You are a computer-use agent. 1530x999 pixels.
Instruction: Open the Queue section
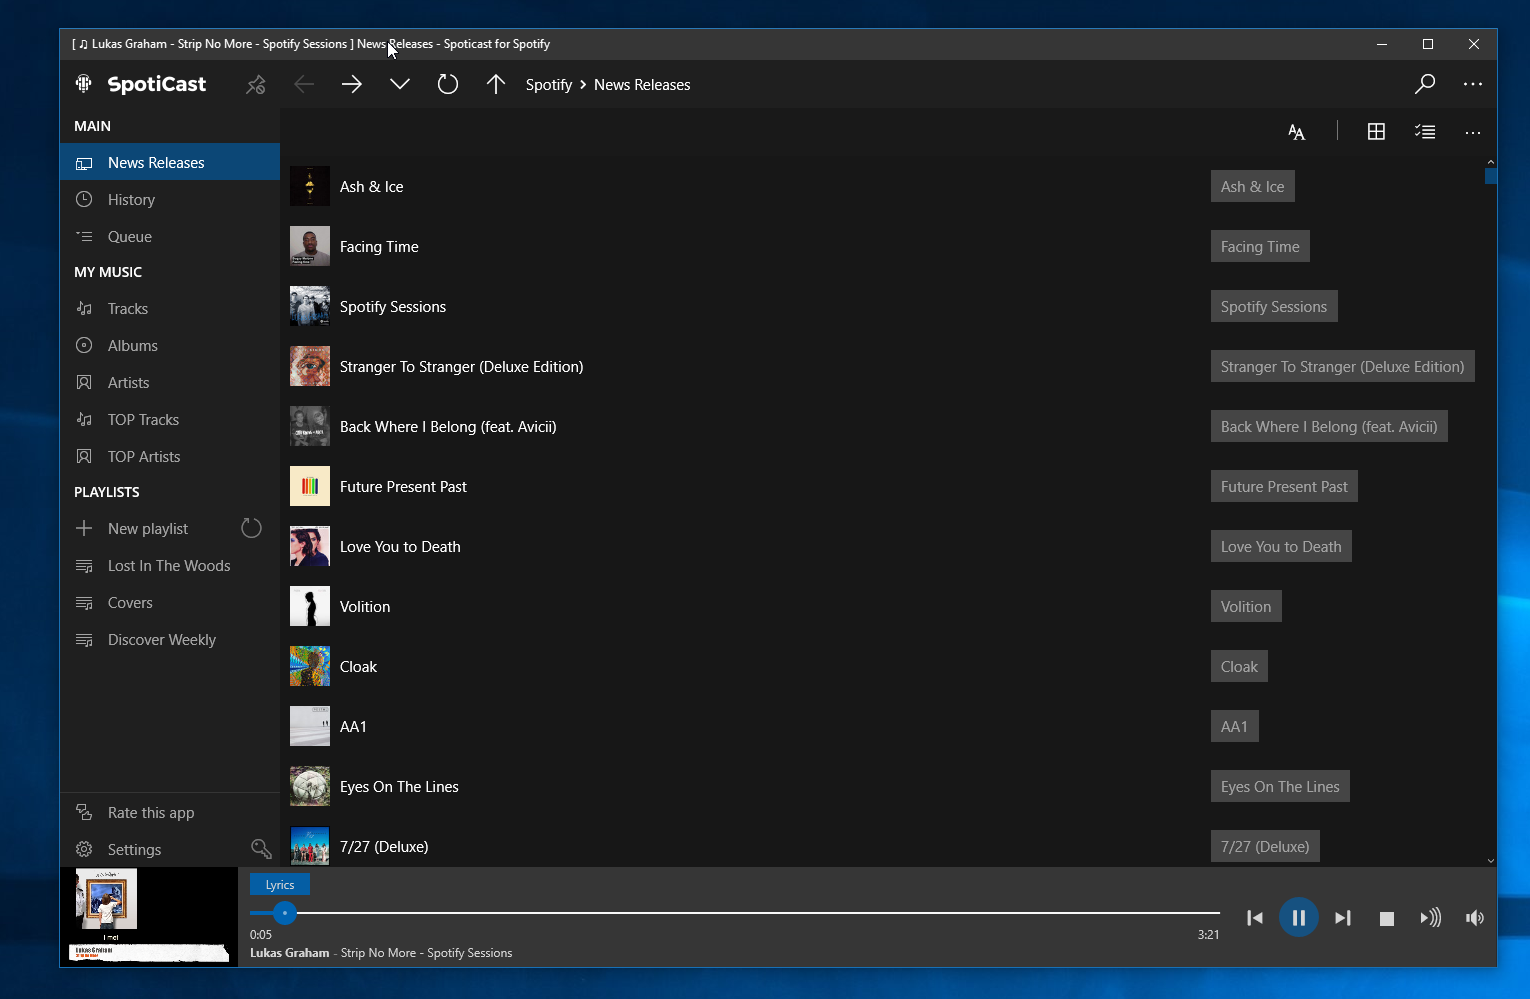(170, 236)
